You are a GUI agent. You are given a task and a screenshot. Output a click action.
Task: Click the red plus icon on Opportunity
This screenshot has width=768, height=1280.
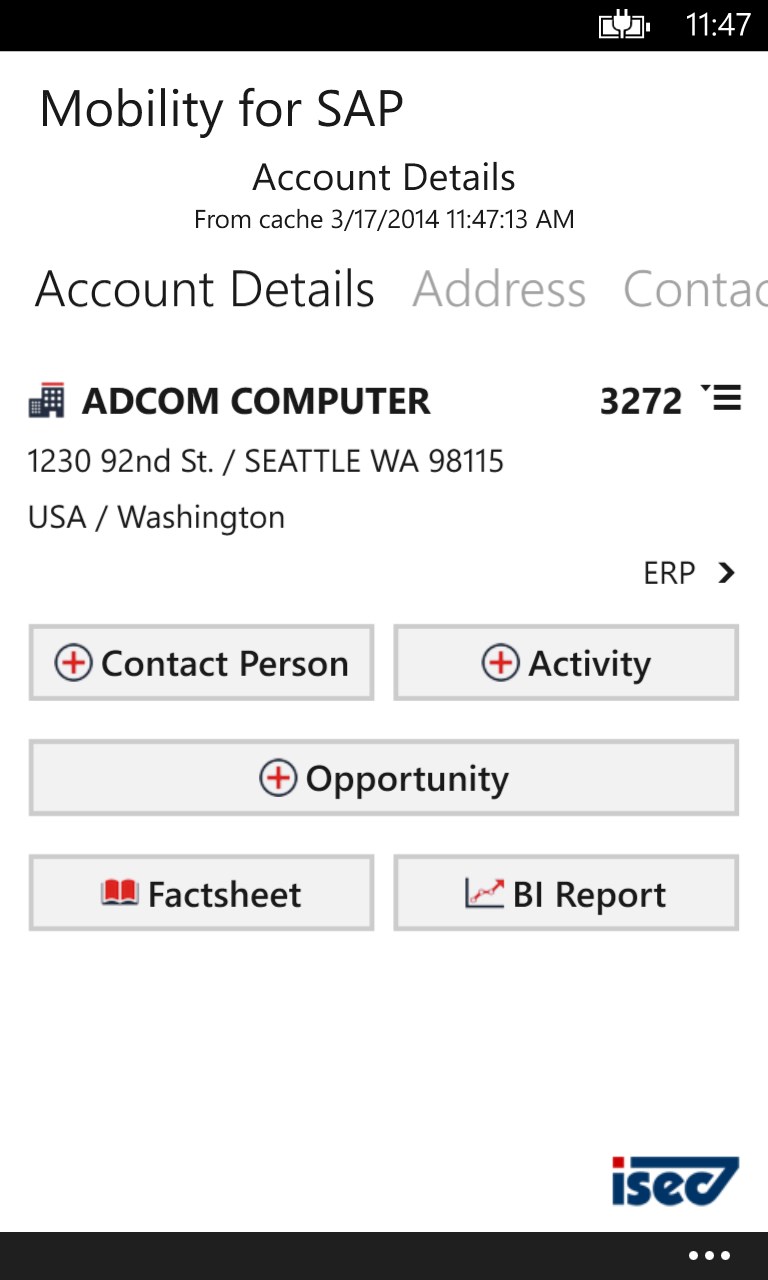(278, 778)
